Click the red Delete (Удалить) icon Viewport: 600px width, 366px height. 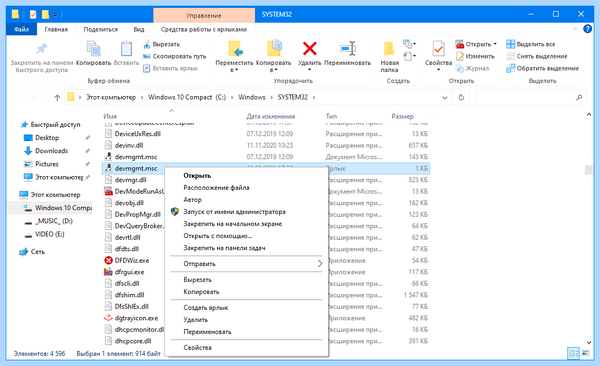(310, 49)
